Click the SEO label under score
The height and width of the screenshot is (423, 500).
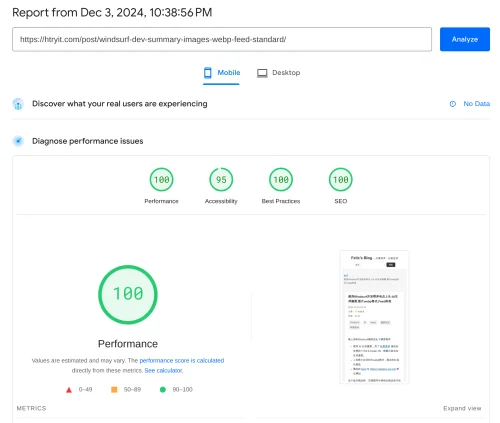[x=341, y=201]
